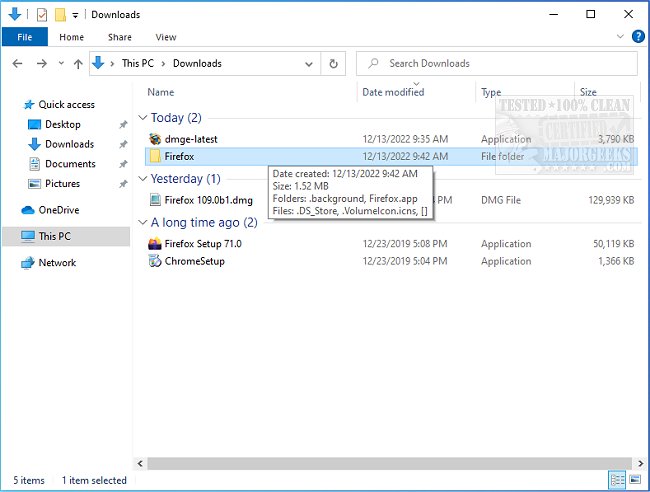Screen dimensions: 650x492
Task: Select the Firefox Setup 71.0 file name
Action: pyautogui.click(x=203, y=244)
